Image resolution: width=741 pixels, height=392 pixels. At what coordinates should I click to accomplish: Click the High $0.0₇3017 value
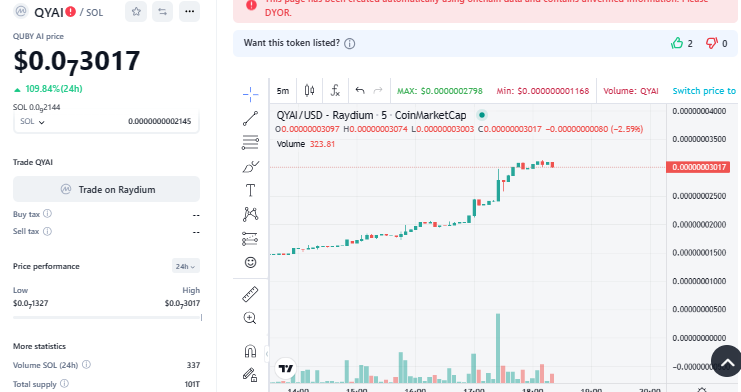182,304
